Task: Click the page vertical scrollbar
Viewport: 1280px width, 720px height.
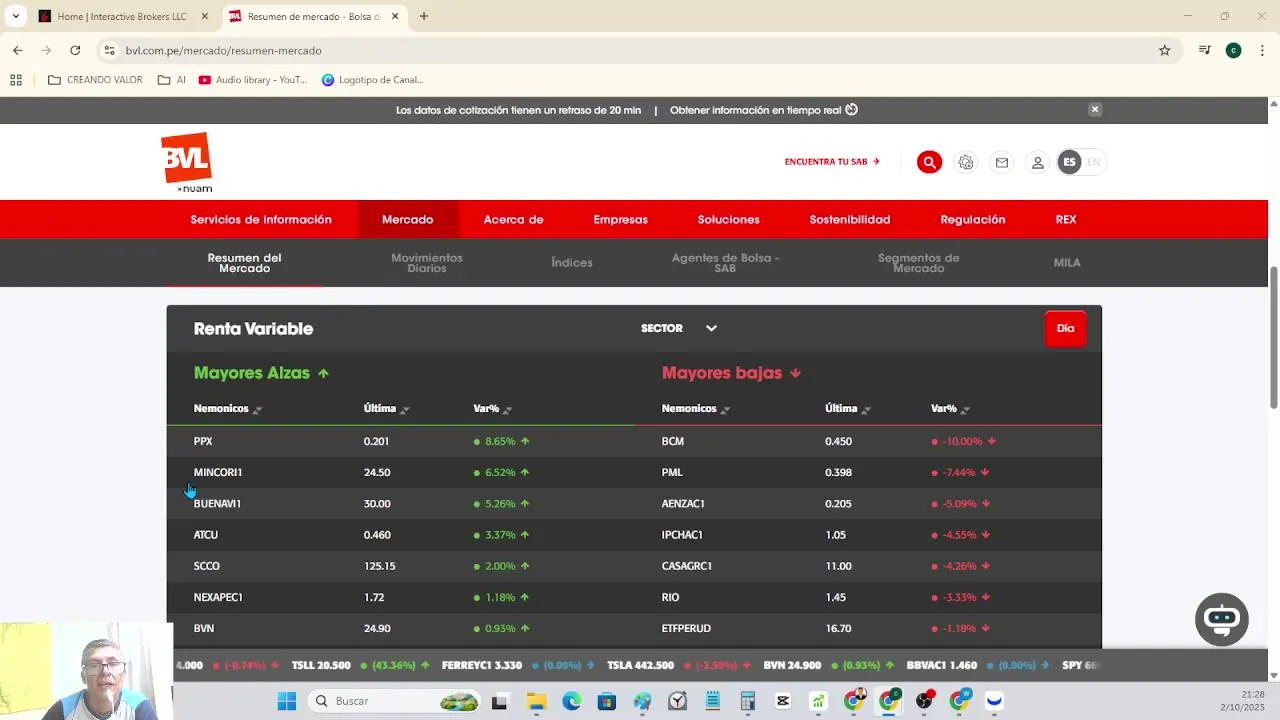Action: (x=1273, y=337)
